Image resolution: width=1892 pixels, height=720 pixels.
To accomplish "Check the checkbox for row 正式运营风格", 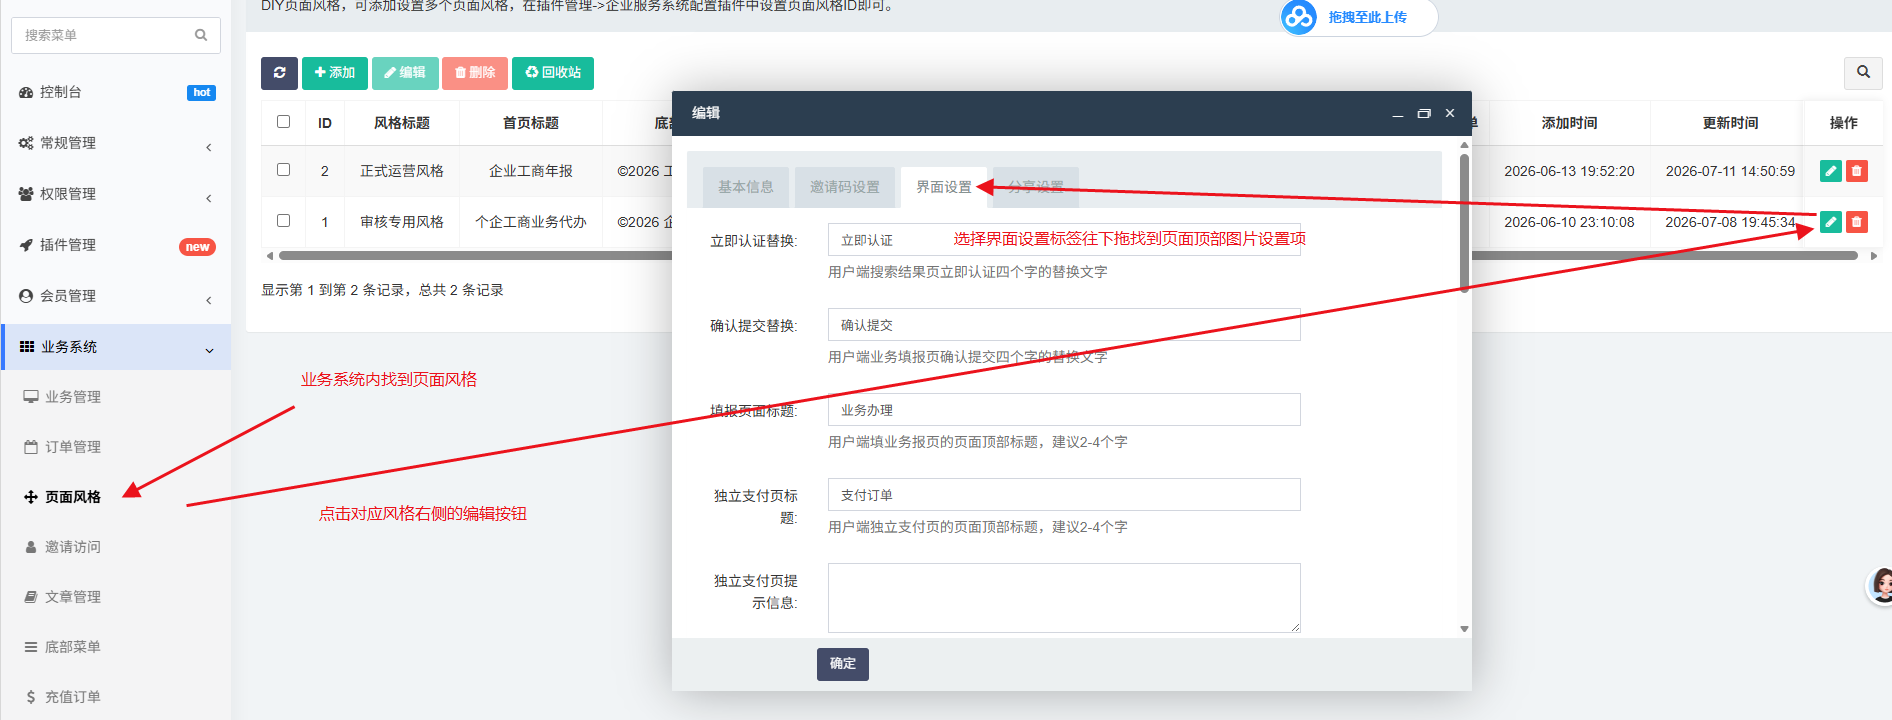I will tap(283, 170).
